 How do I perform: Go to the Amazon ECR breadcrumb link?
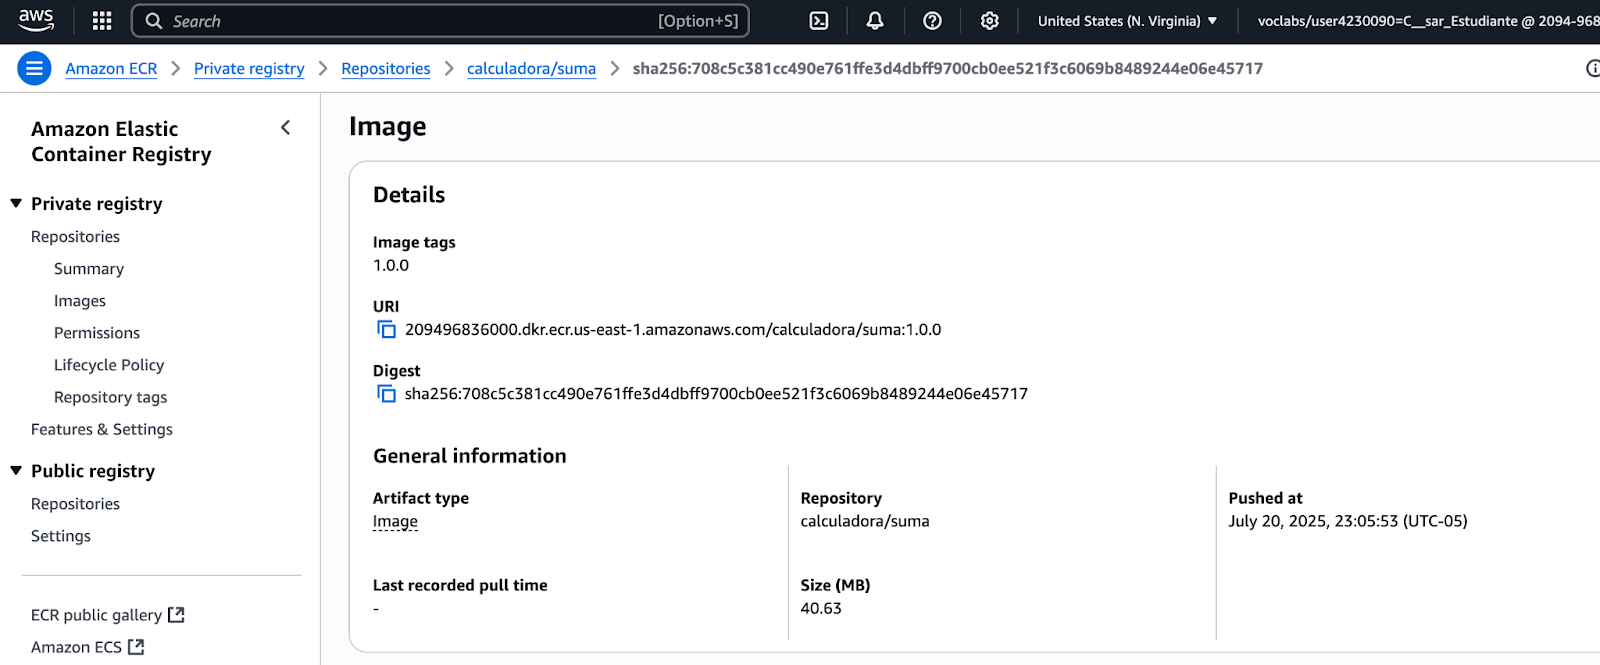tap(111, 68)
